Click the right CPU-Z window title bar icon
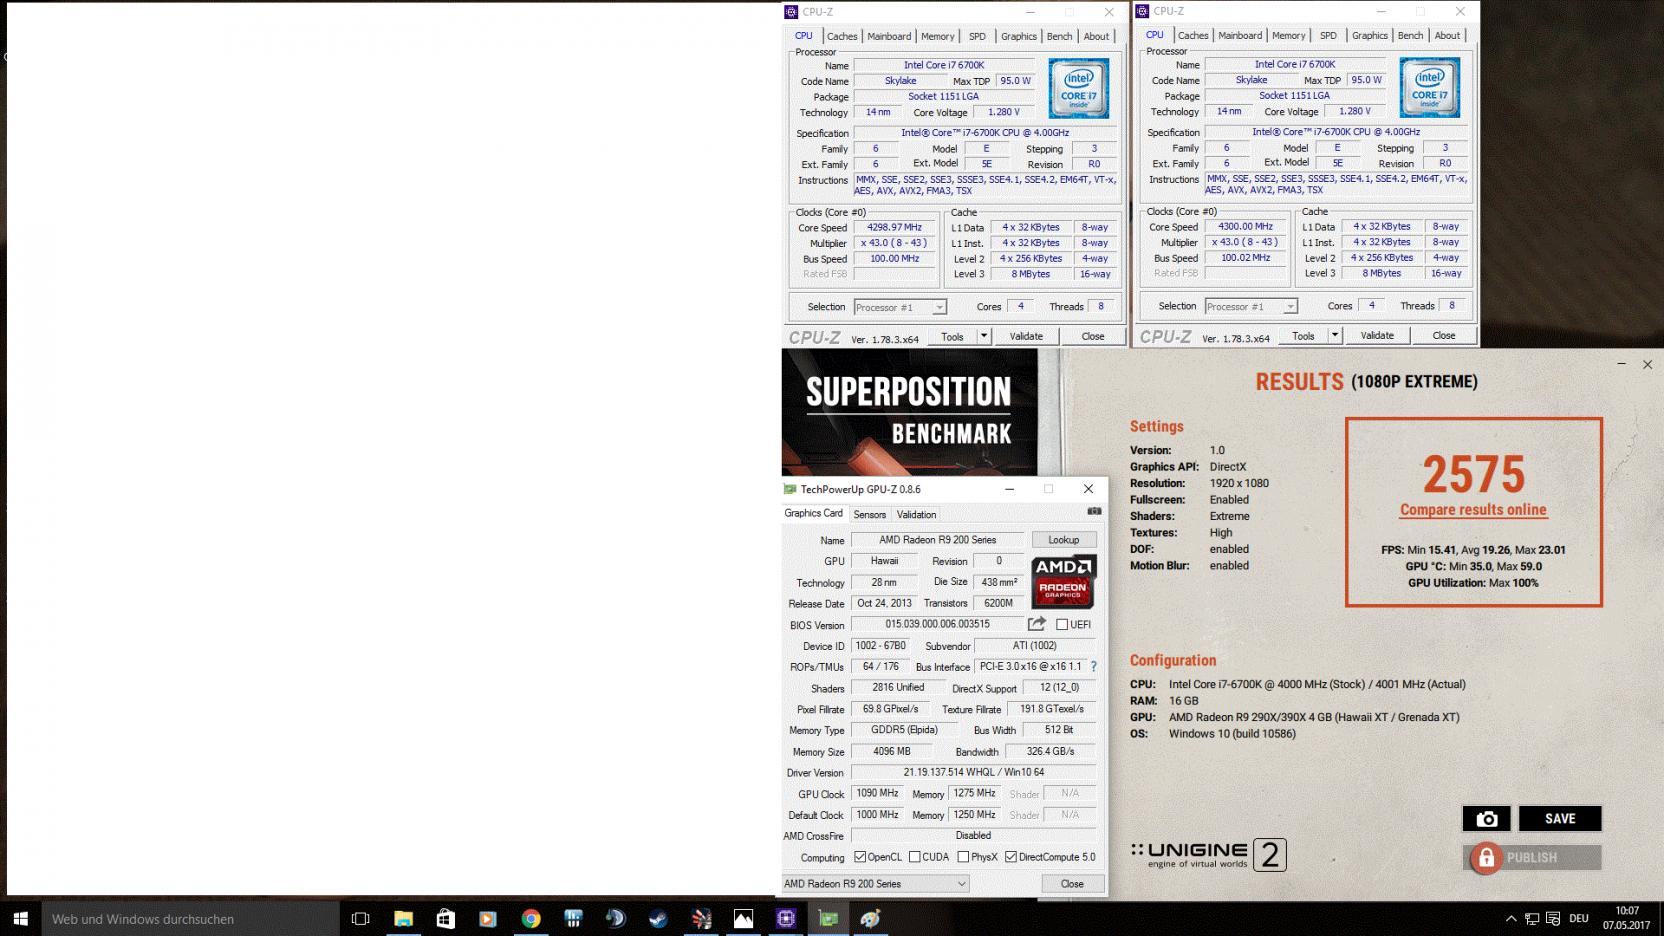This screenshot has height=936, width=1664. tap(1143, 11)
